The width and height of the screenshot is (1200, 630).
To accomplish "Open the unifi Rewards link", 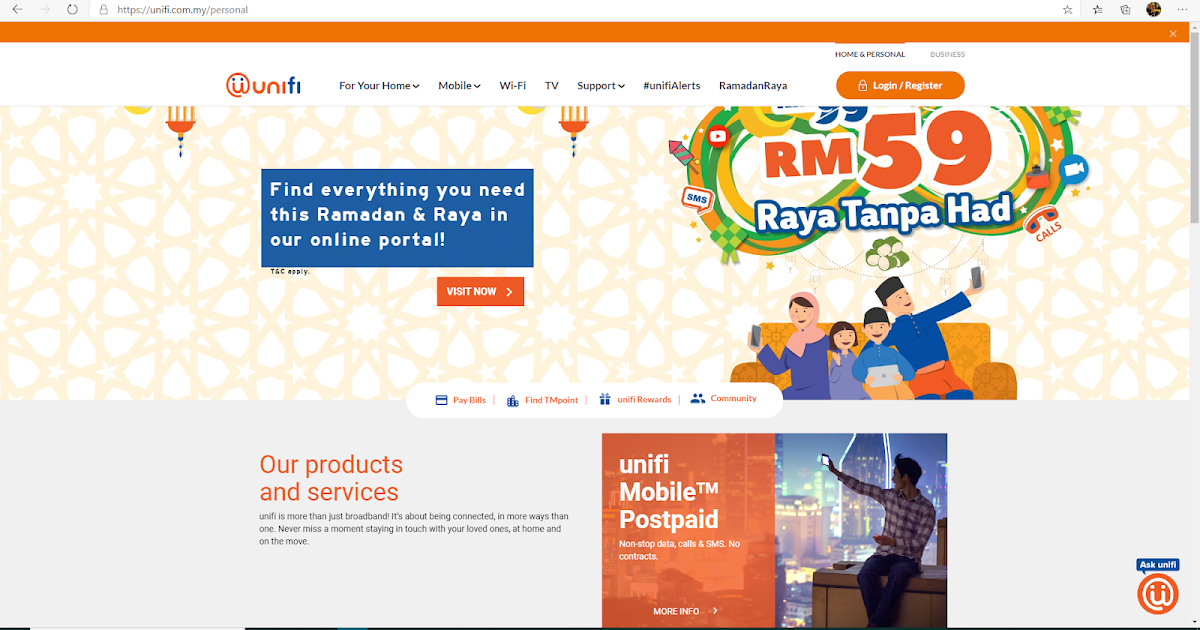I will point(644,400).
